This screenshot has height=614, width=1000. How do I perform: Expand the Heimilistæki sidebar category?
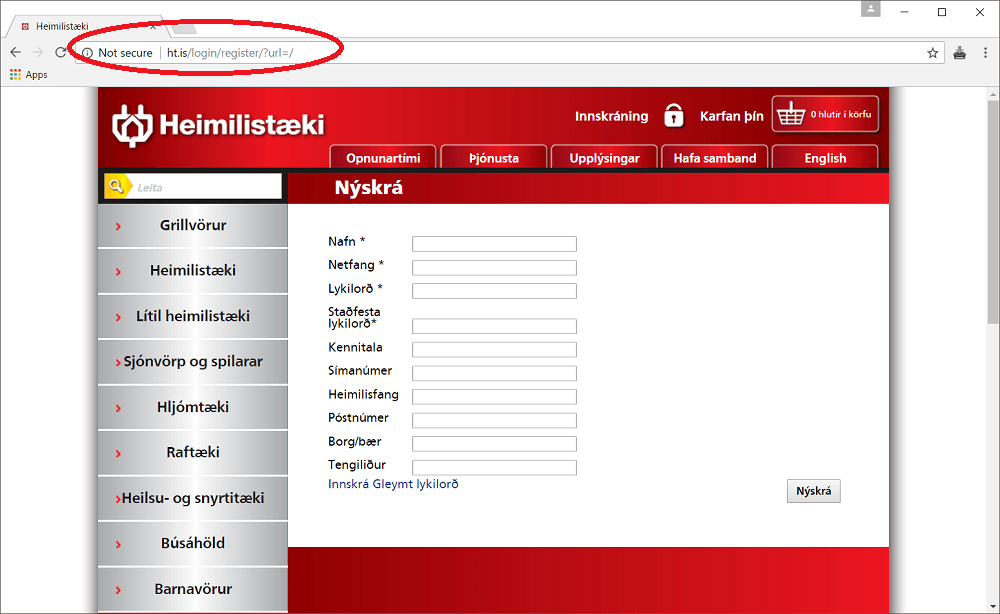point(193,270)
